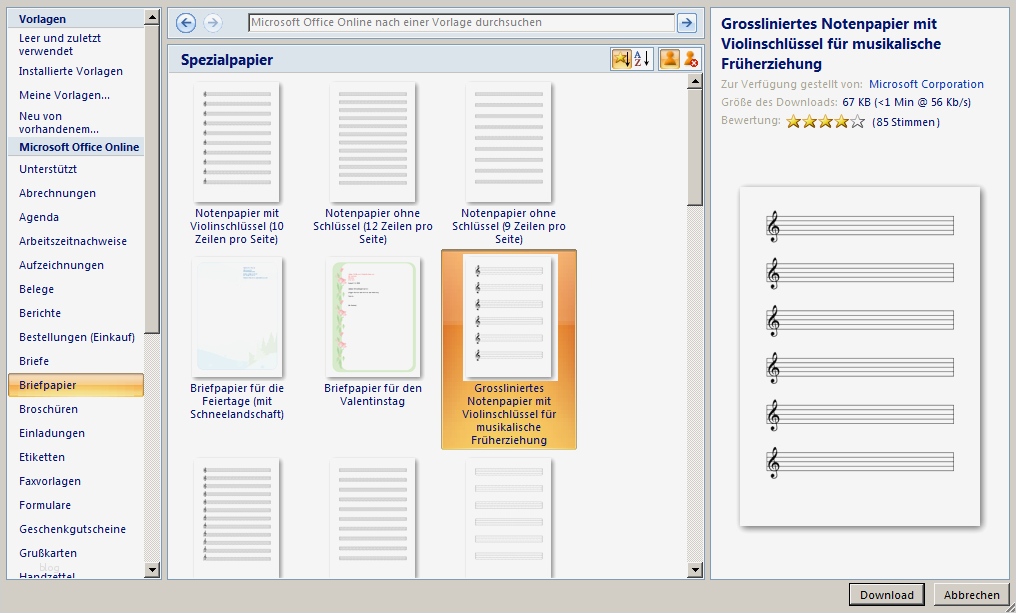Image resolution: width=1016 pixels, height=613 pixels.
Task: Click the category list scrollbar up arrow
Action: click(x=152, y=17)
